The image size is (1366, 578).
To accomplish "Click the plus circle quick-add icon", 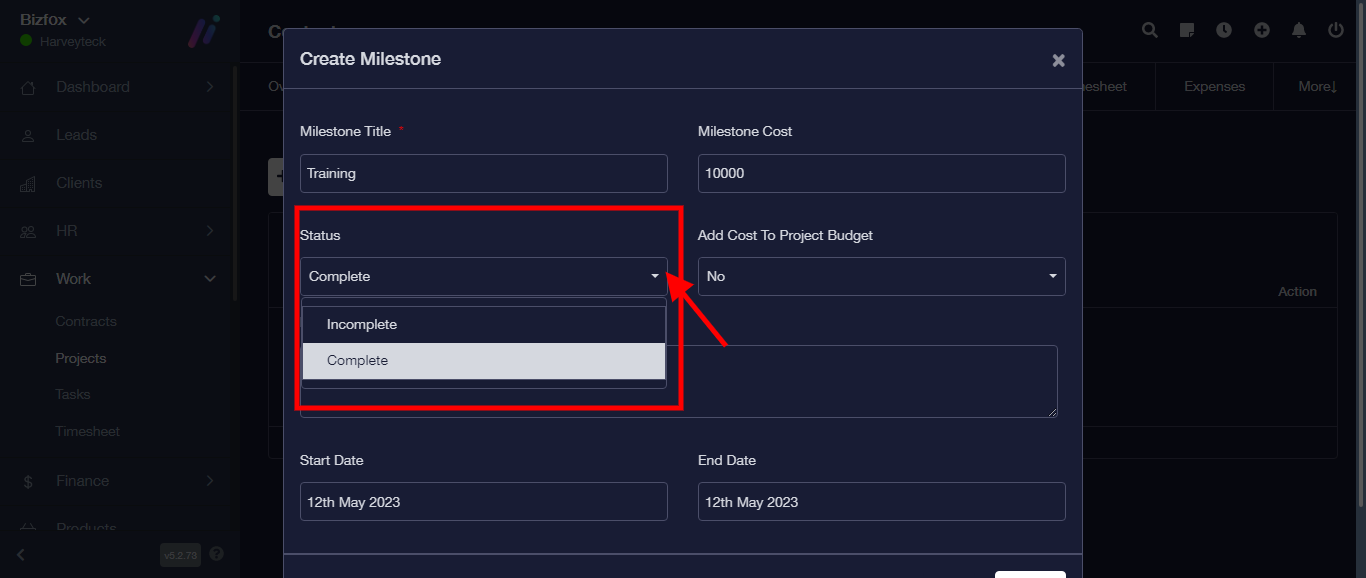I will tap(1262, 30).
